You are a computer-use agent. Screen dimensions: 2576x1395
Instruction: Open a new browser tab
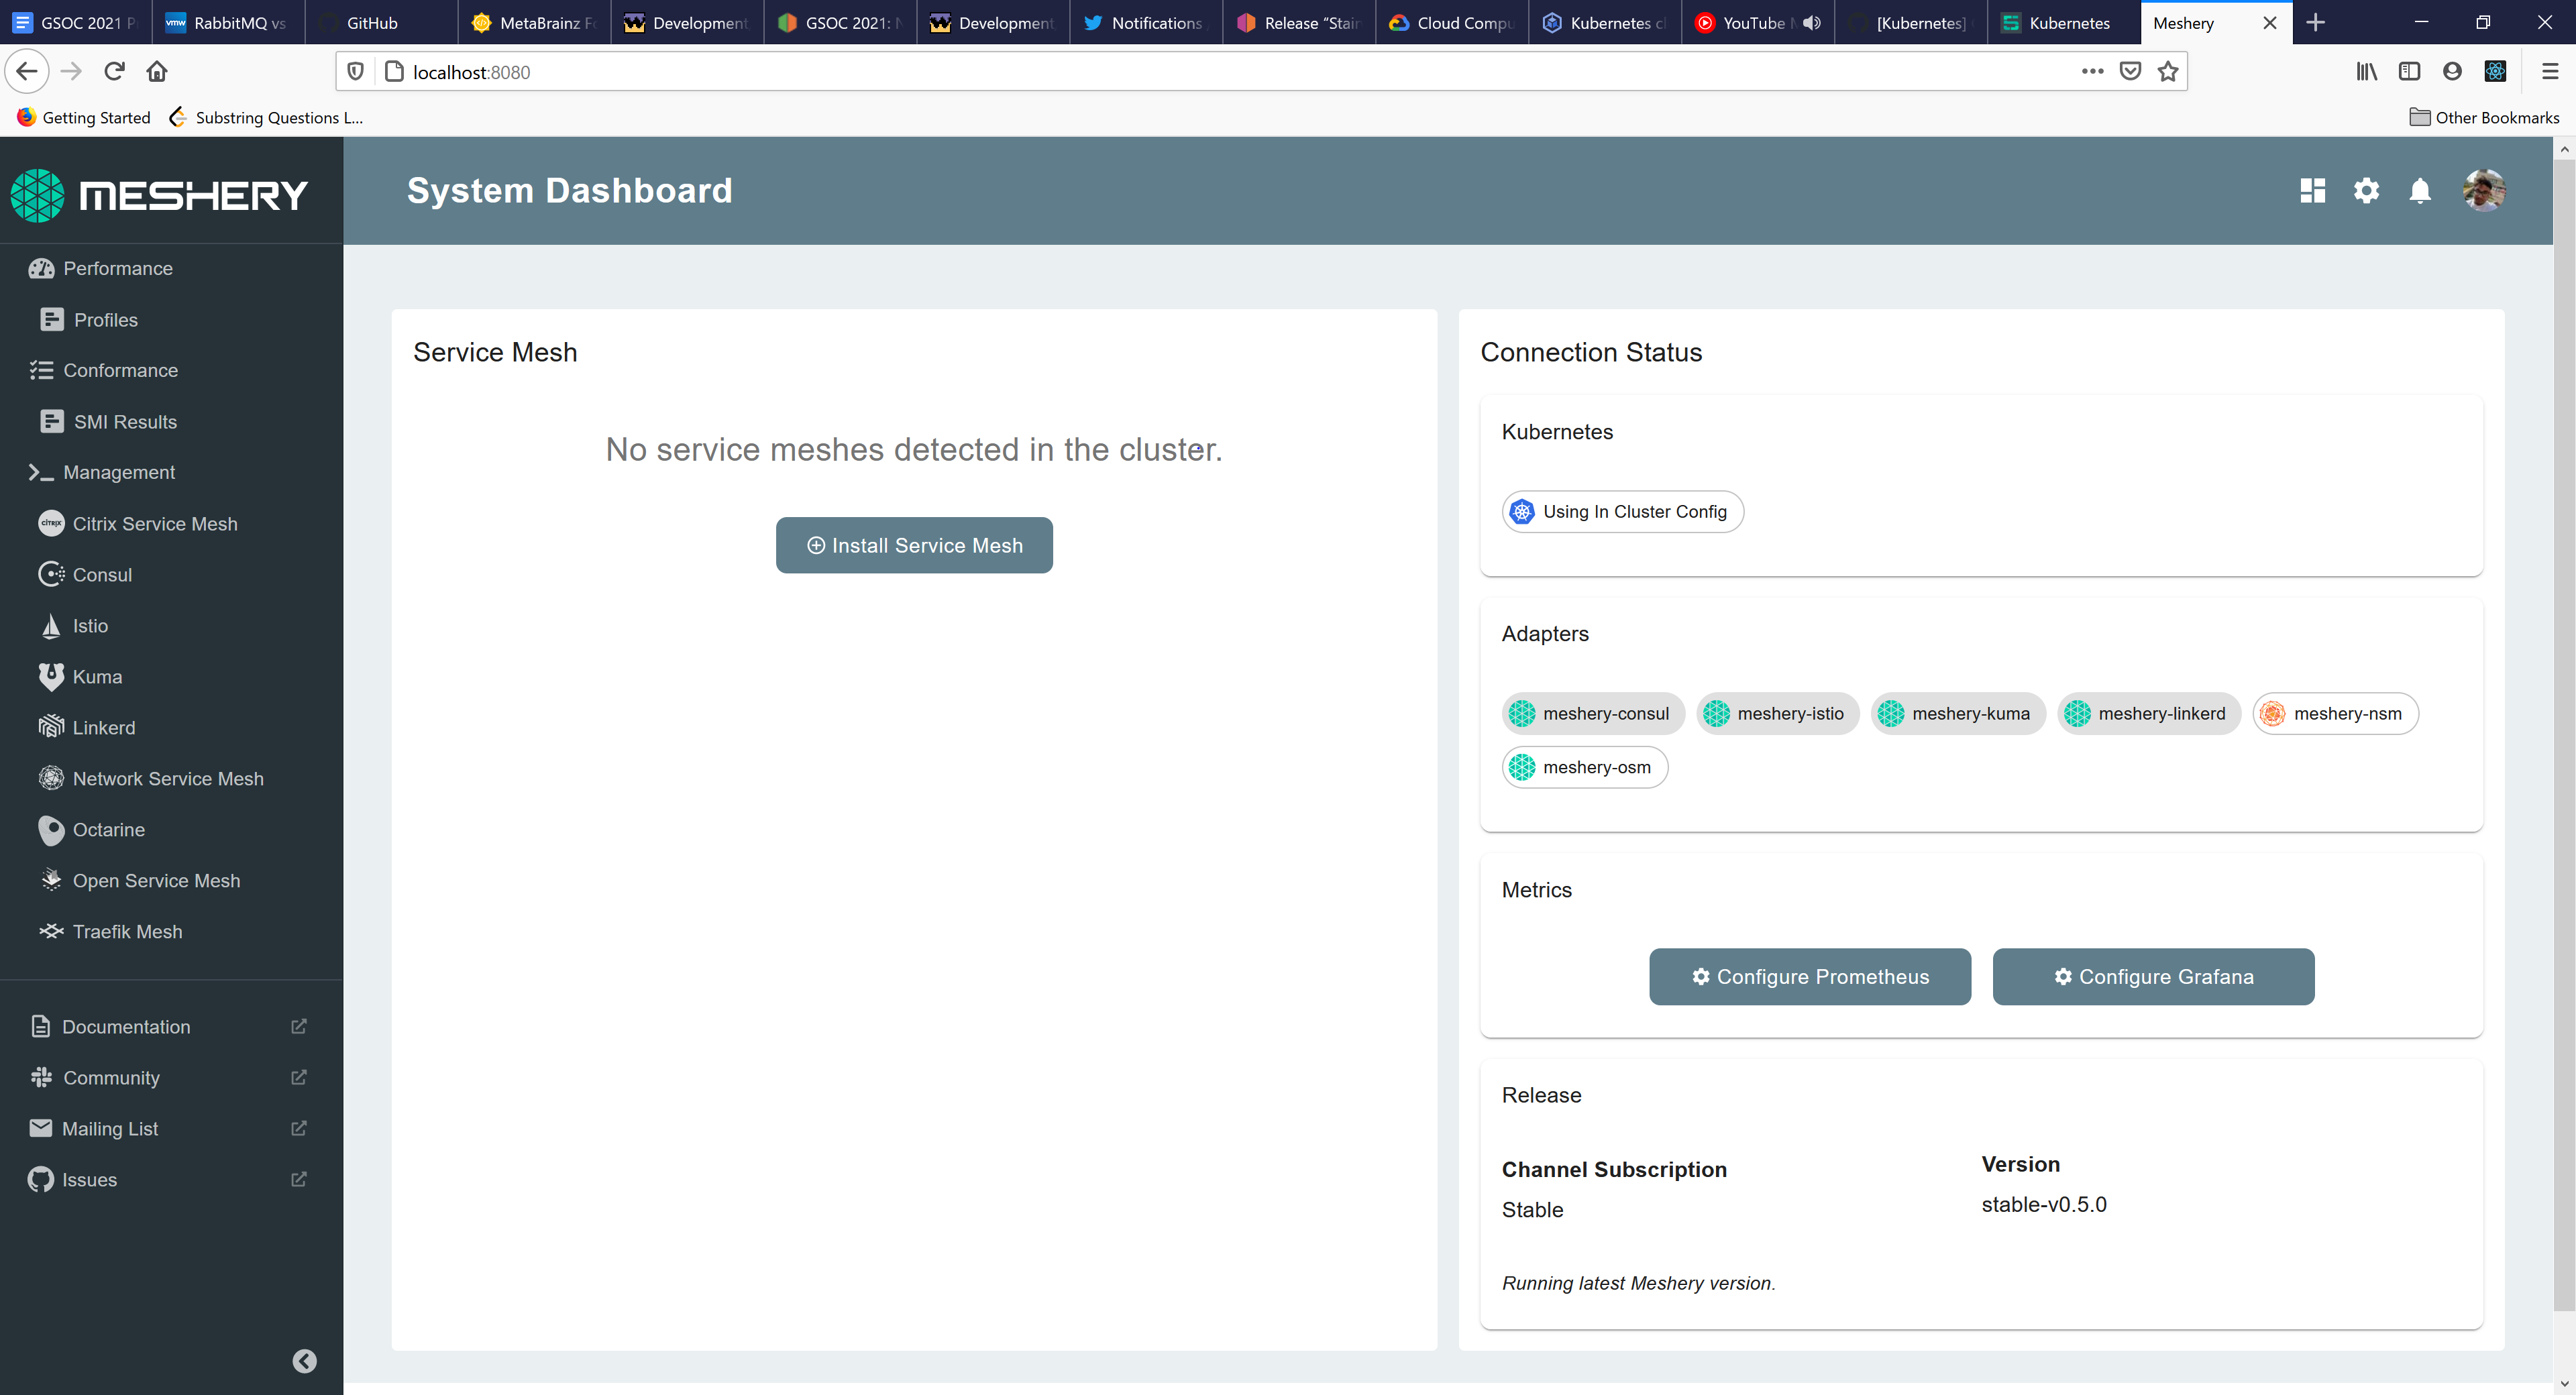pos(2315,22)
